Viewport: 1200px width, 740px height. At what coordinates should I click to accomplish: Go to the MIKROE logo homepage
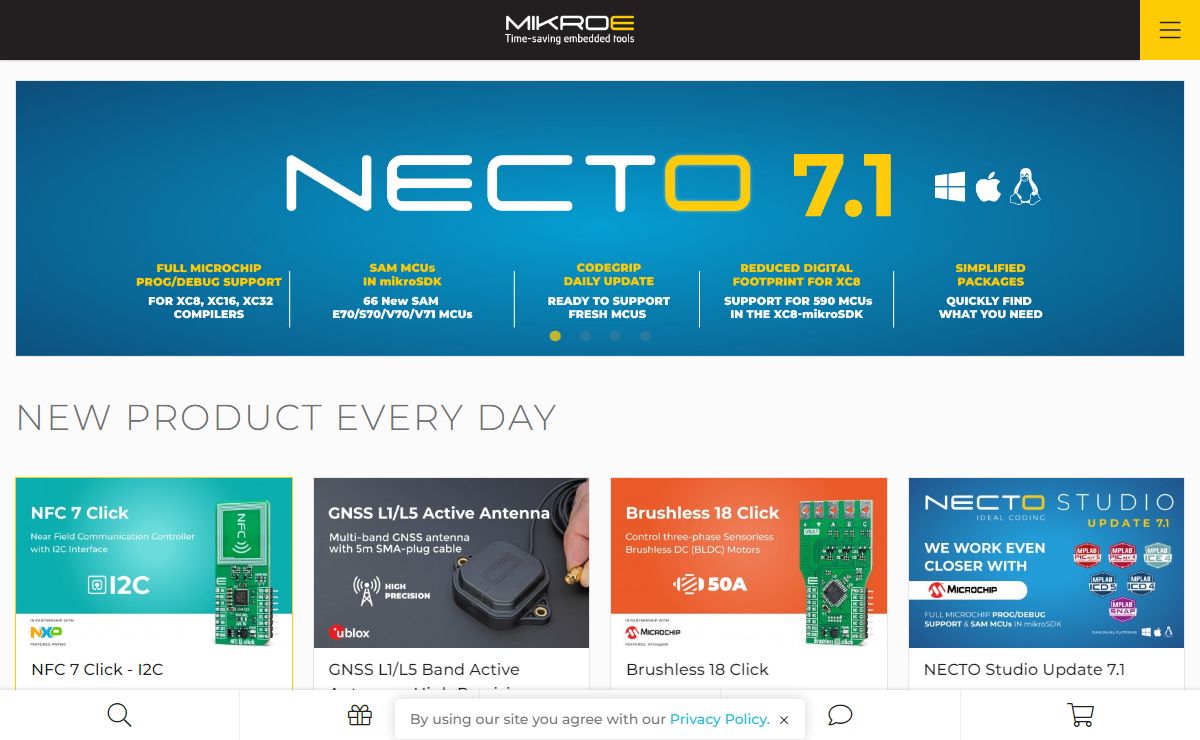(x=570, y=29)
